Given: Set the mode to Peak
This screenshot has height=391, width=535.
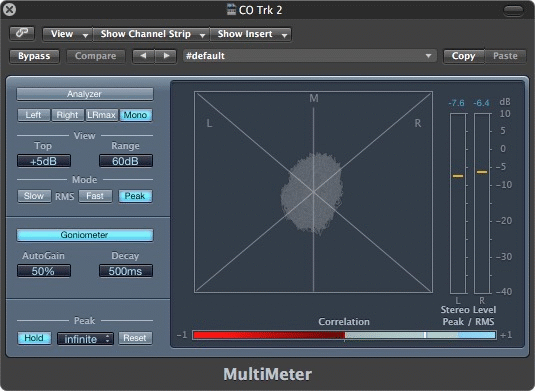Looking at the screenshot, I should pos(135,196).
